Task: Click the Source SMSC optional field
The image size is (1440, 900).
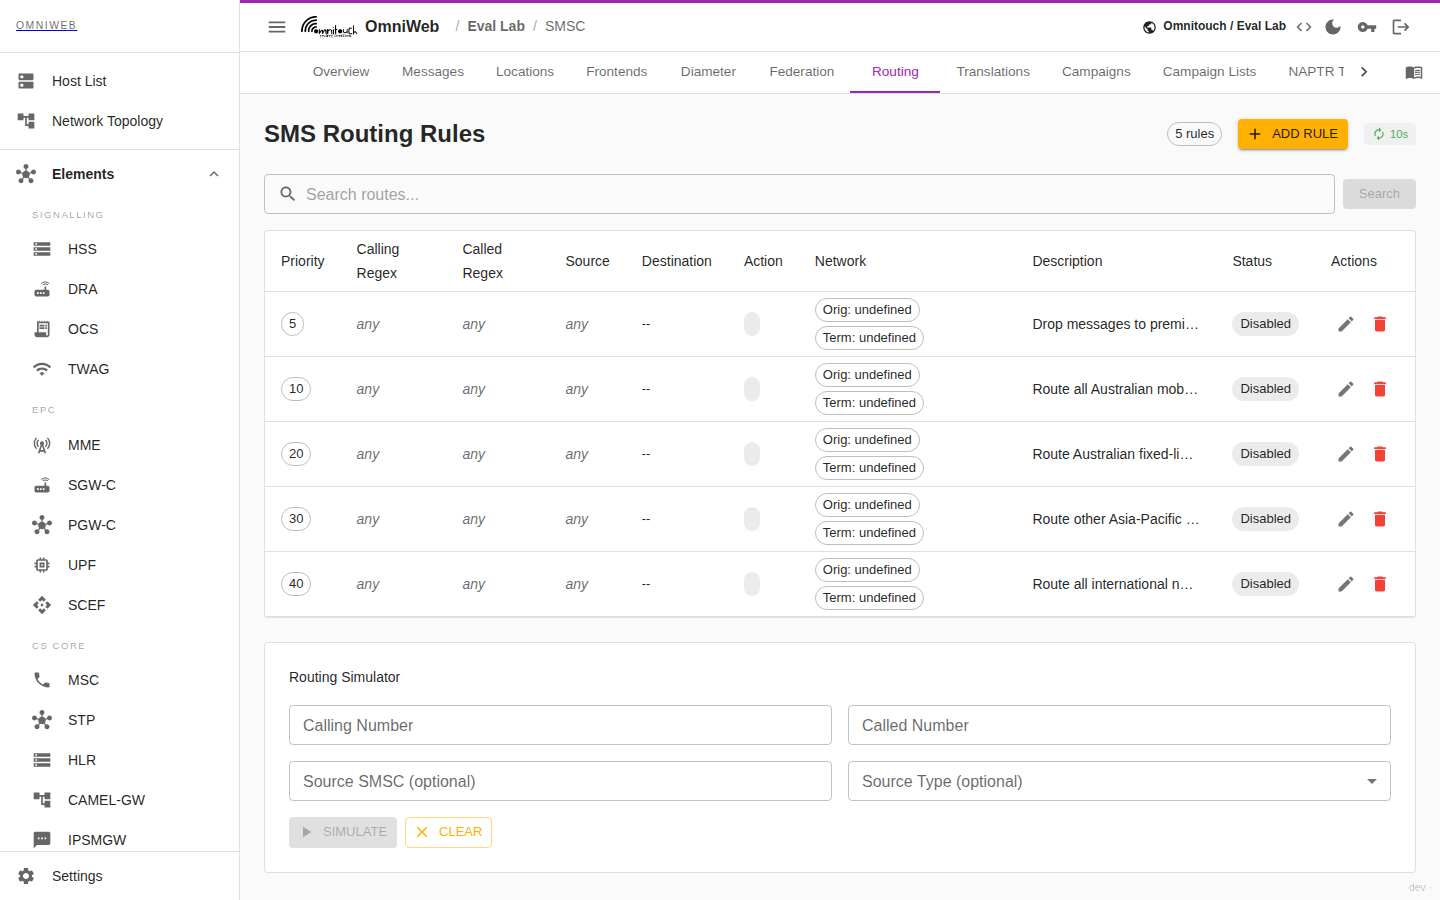Action: tap(560, 781)
